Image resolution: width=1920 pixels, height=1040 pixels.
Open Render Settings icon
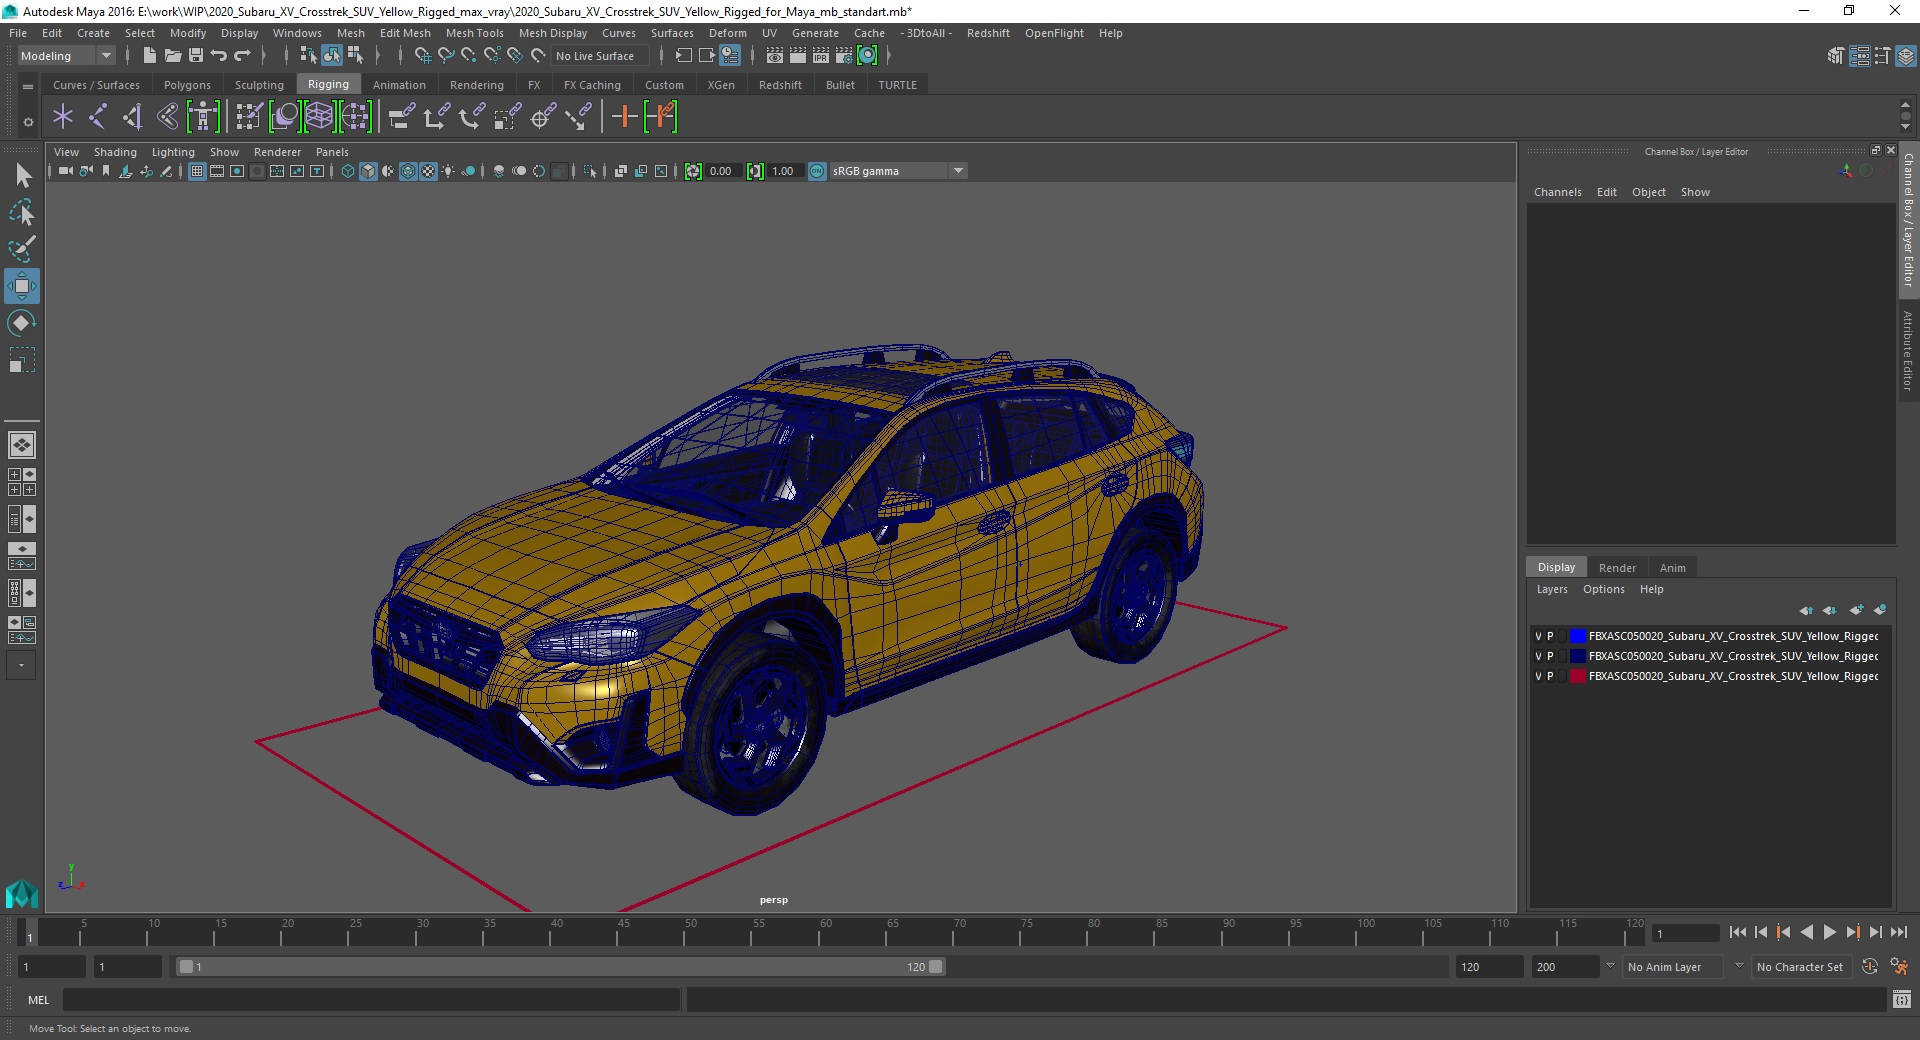(x=844, y=56)
